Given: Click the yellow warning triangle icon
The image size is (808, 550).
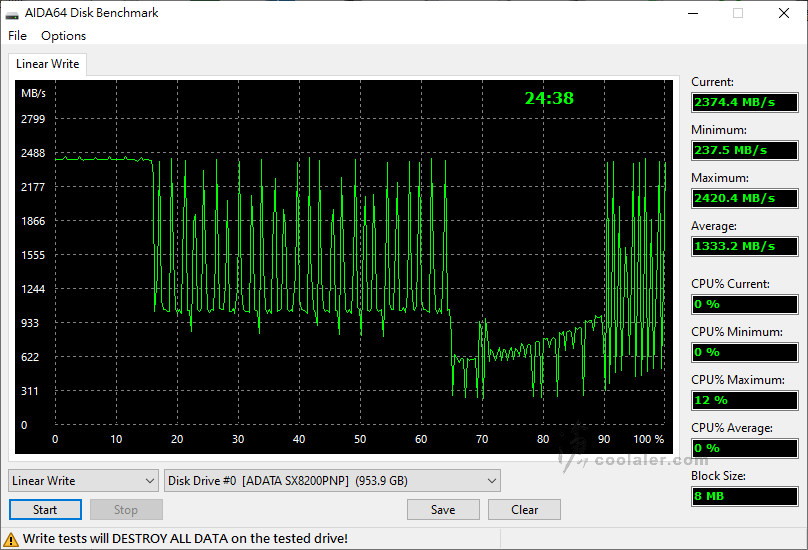Looking at the screenshot, I should click(11, 538).
